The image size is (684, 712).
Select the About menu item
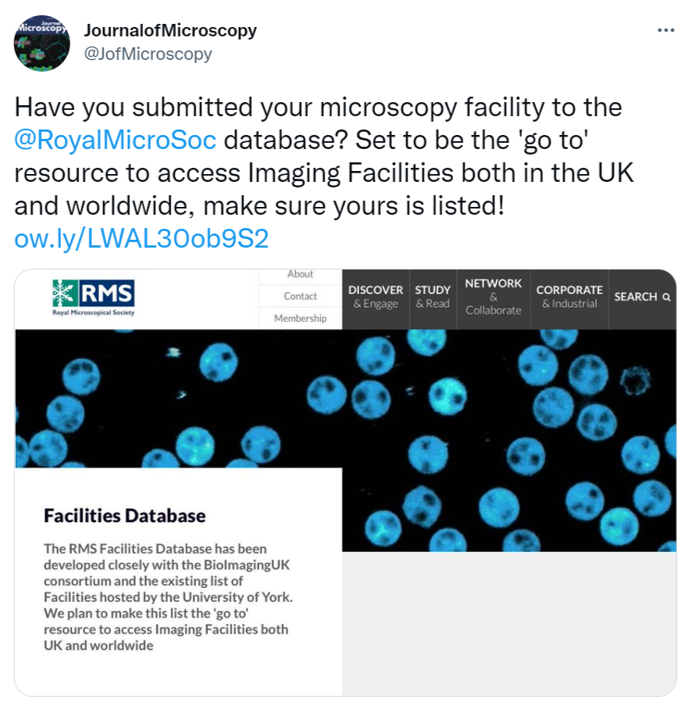click(x=300, y=274)
